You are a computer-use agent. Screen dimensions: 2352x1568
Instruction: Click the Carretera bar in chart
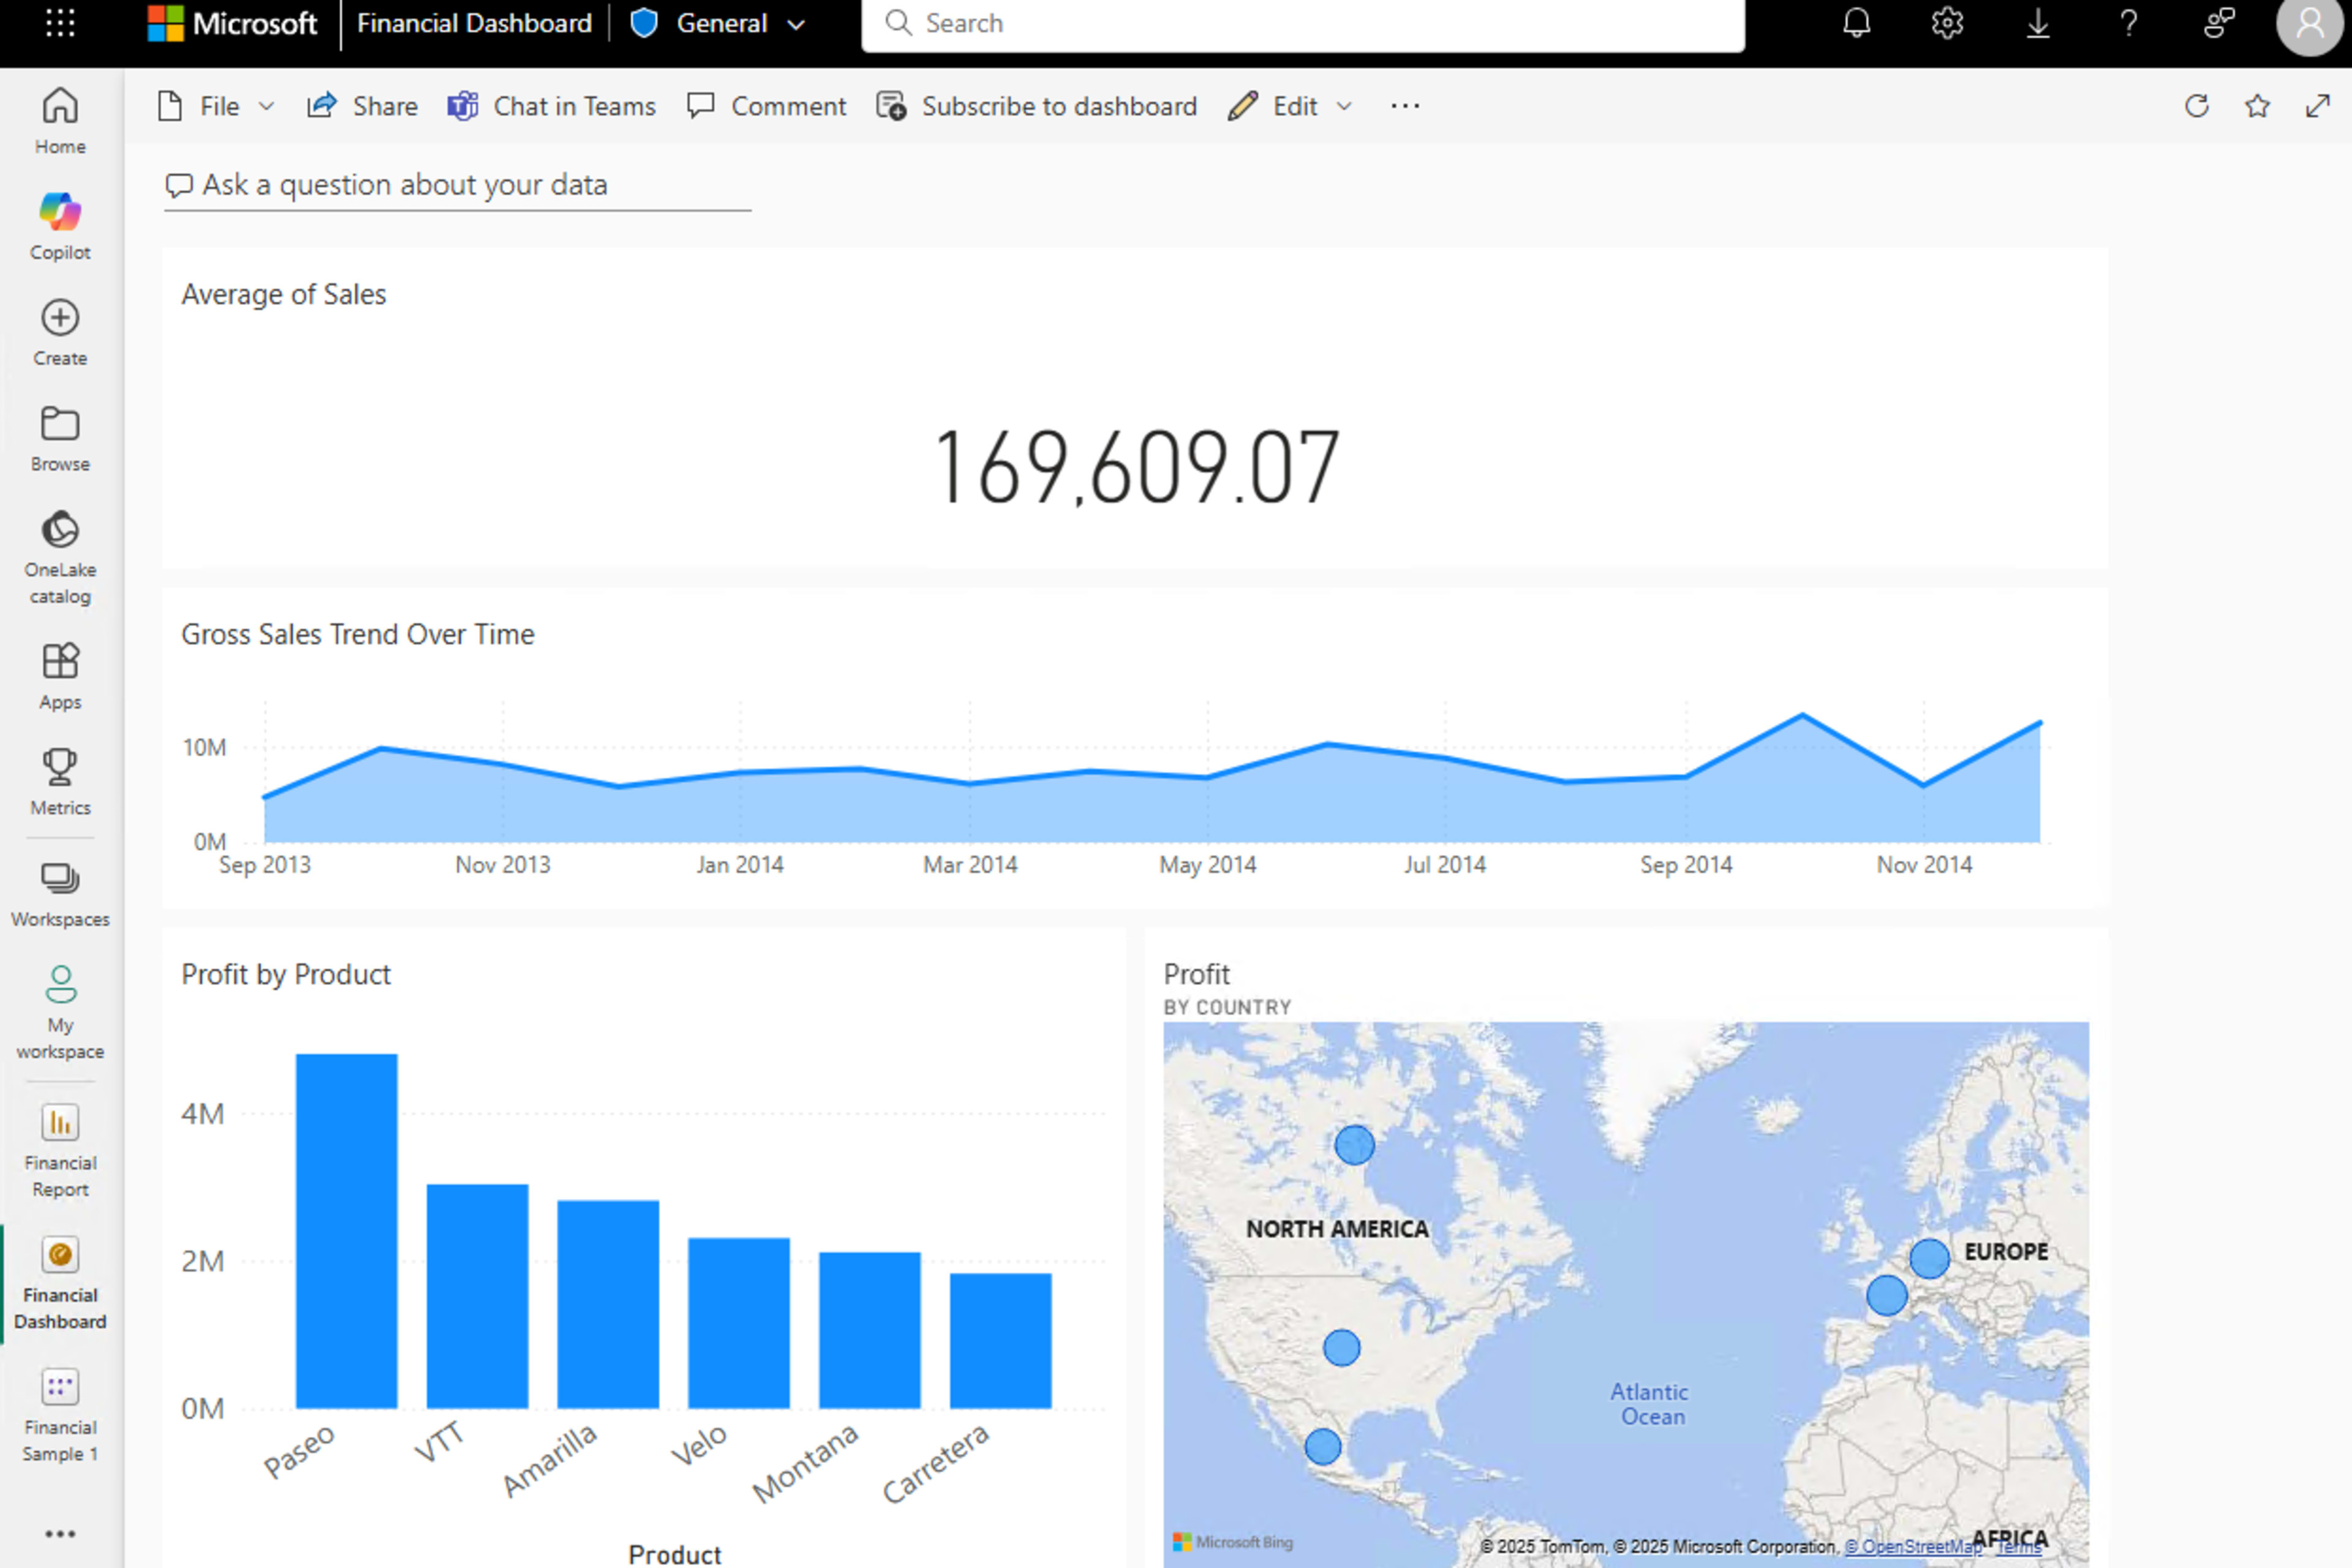tap(1000, 1340)
